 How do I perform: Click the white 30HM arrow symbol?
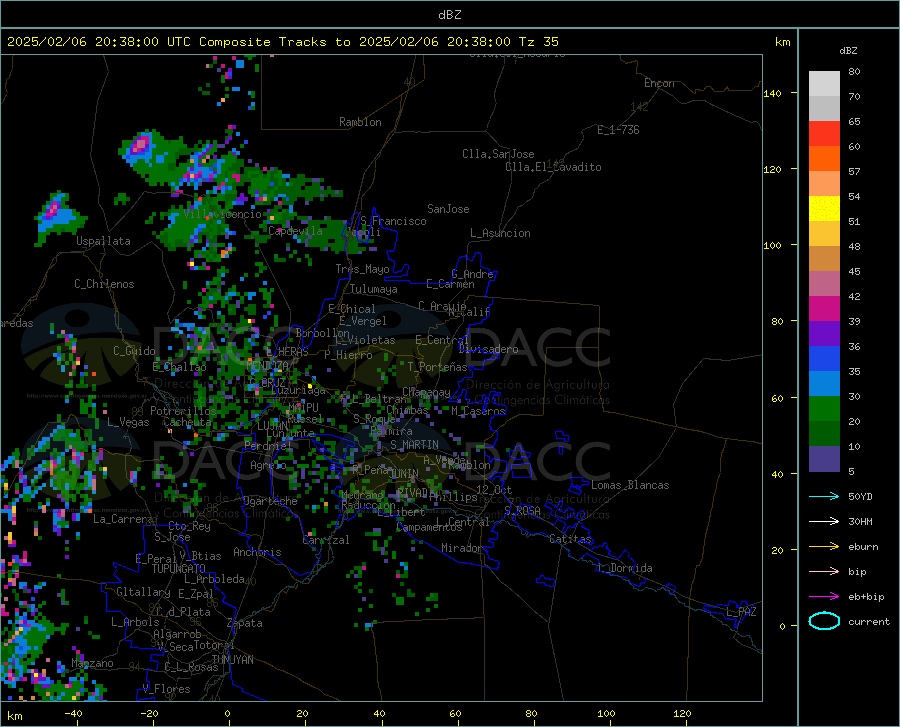click(824, 522)
